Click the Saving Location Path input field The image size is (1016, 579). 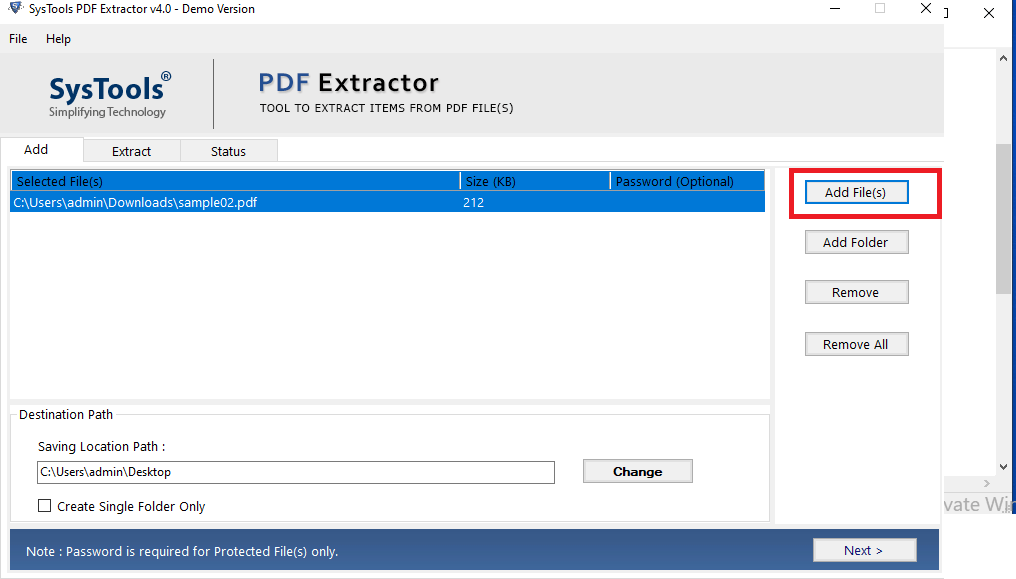tap(295, 472)
